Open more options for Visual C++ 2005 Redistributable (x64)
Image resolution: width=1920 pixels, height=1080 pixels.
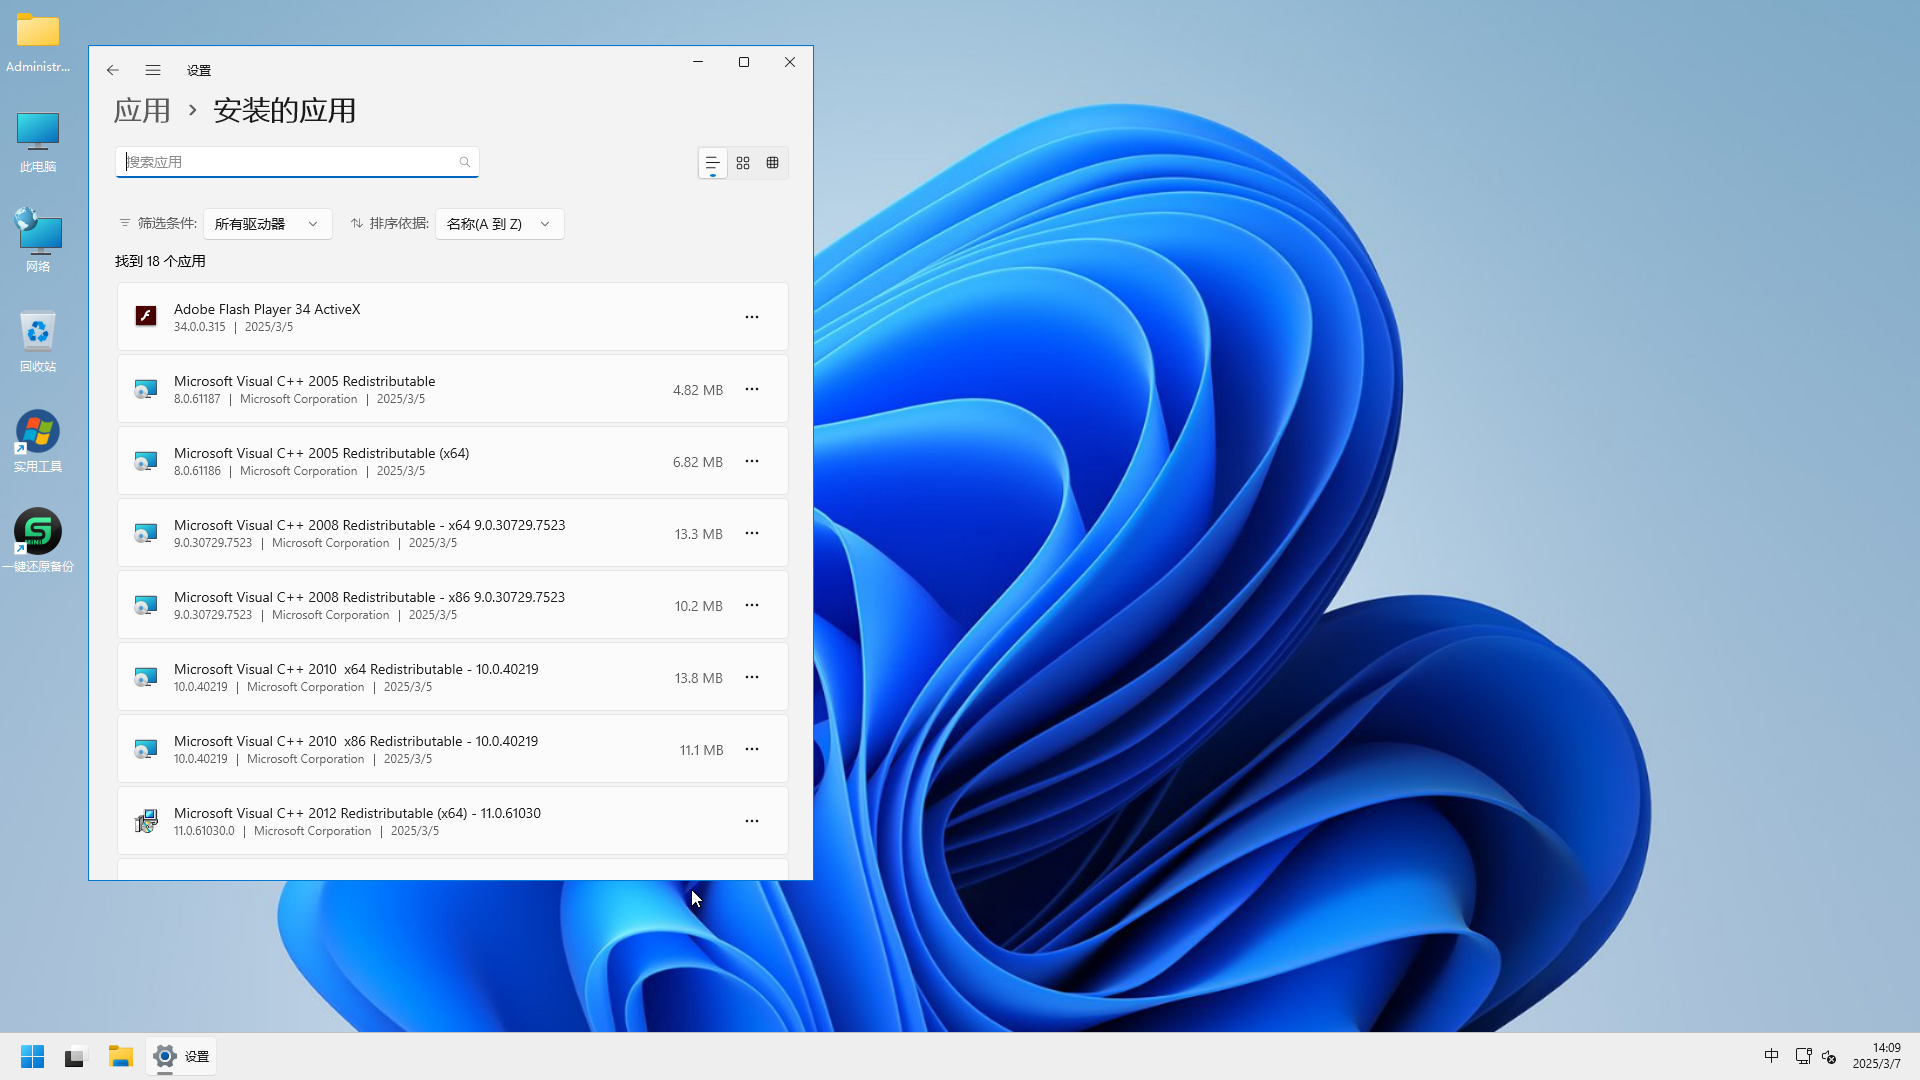coord(752,461)
